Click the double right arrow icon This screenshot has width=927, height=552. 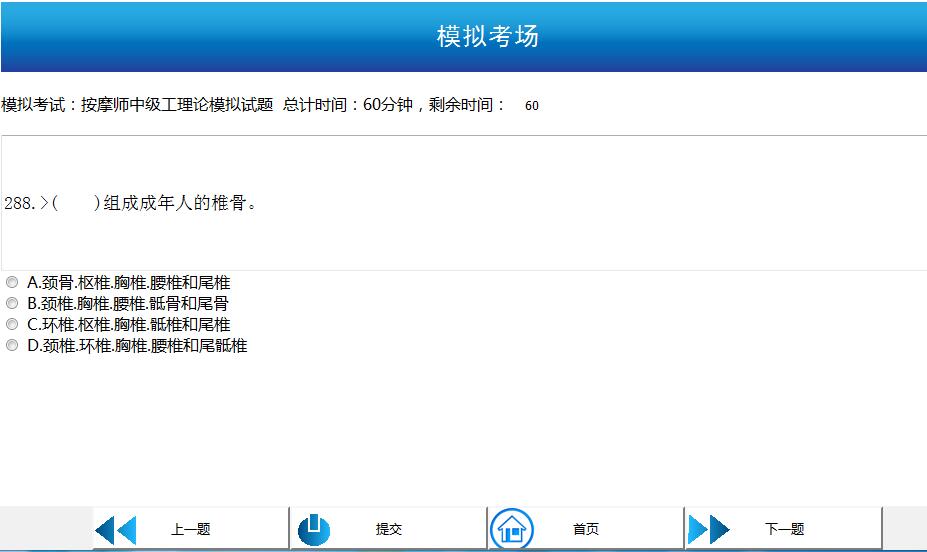[x=708, y=529]
